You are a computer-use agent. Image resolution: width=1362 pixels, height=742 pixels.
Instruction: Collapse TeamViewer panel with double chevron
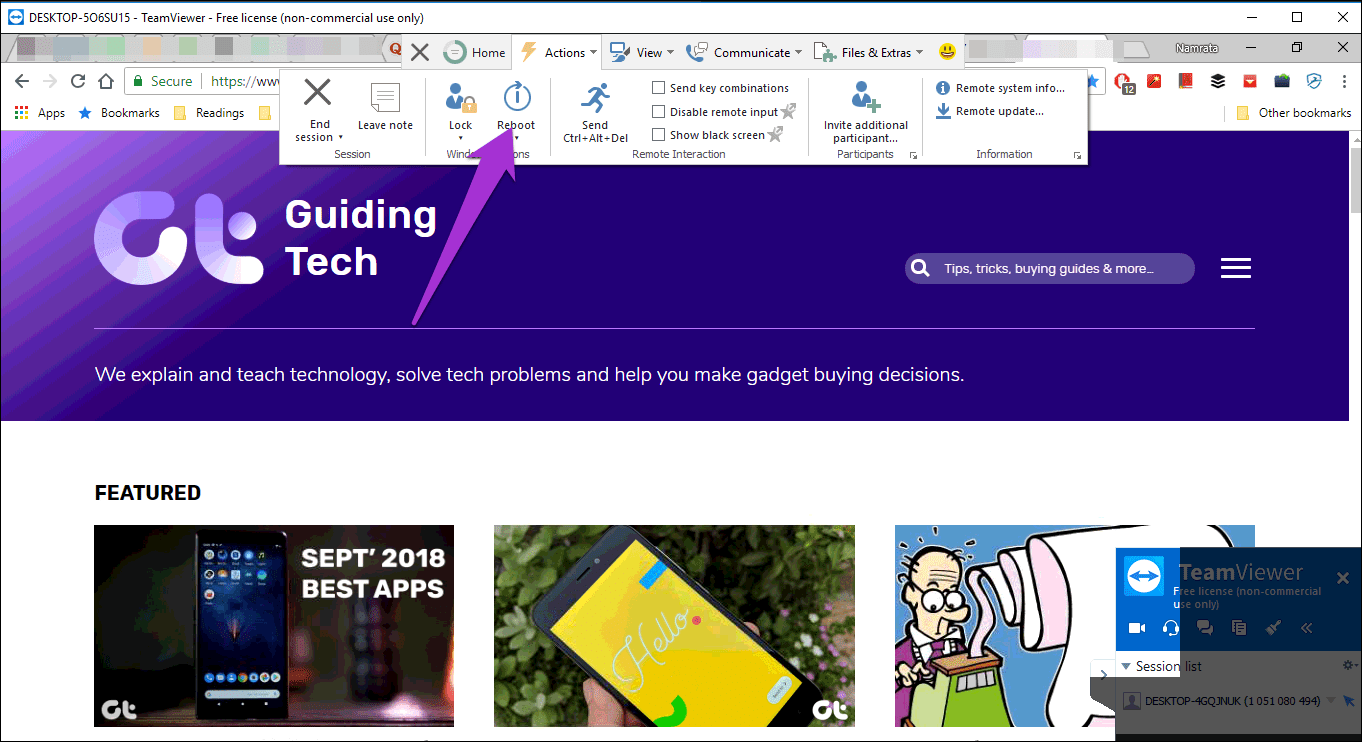coord(1306,628)
